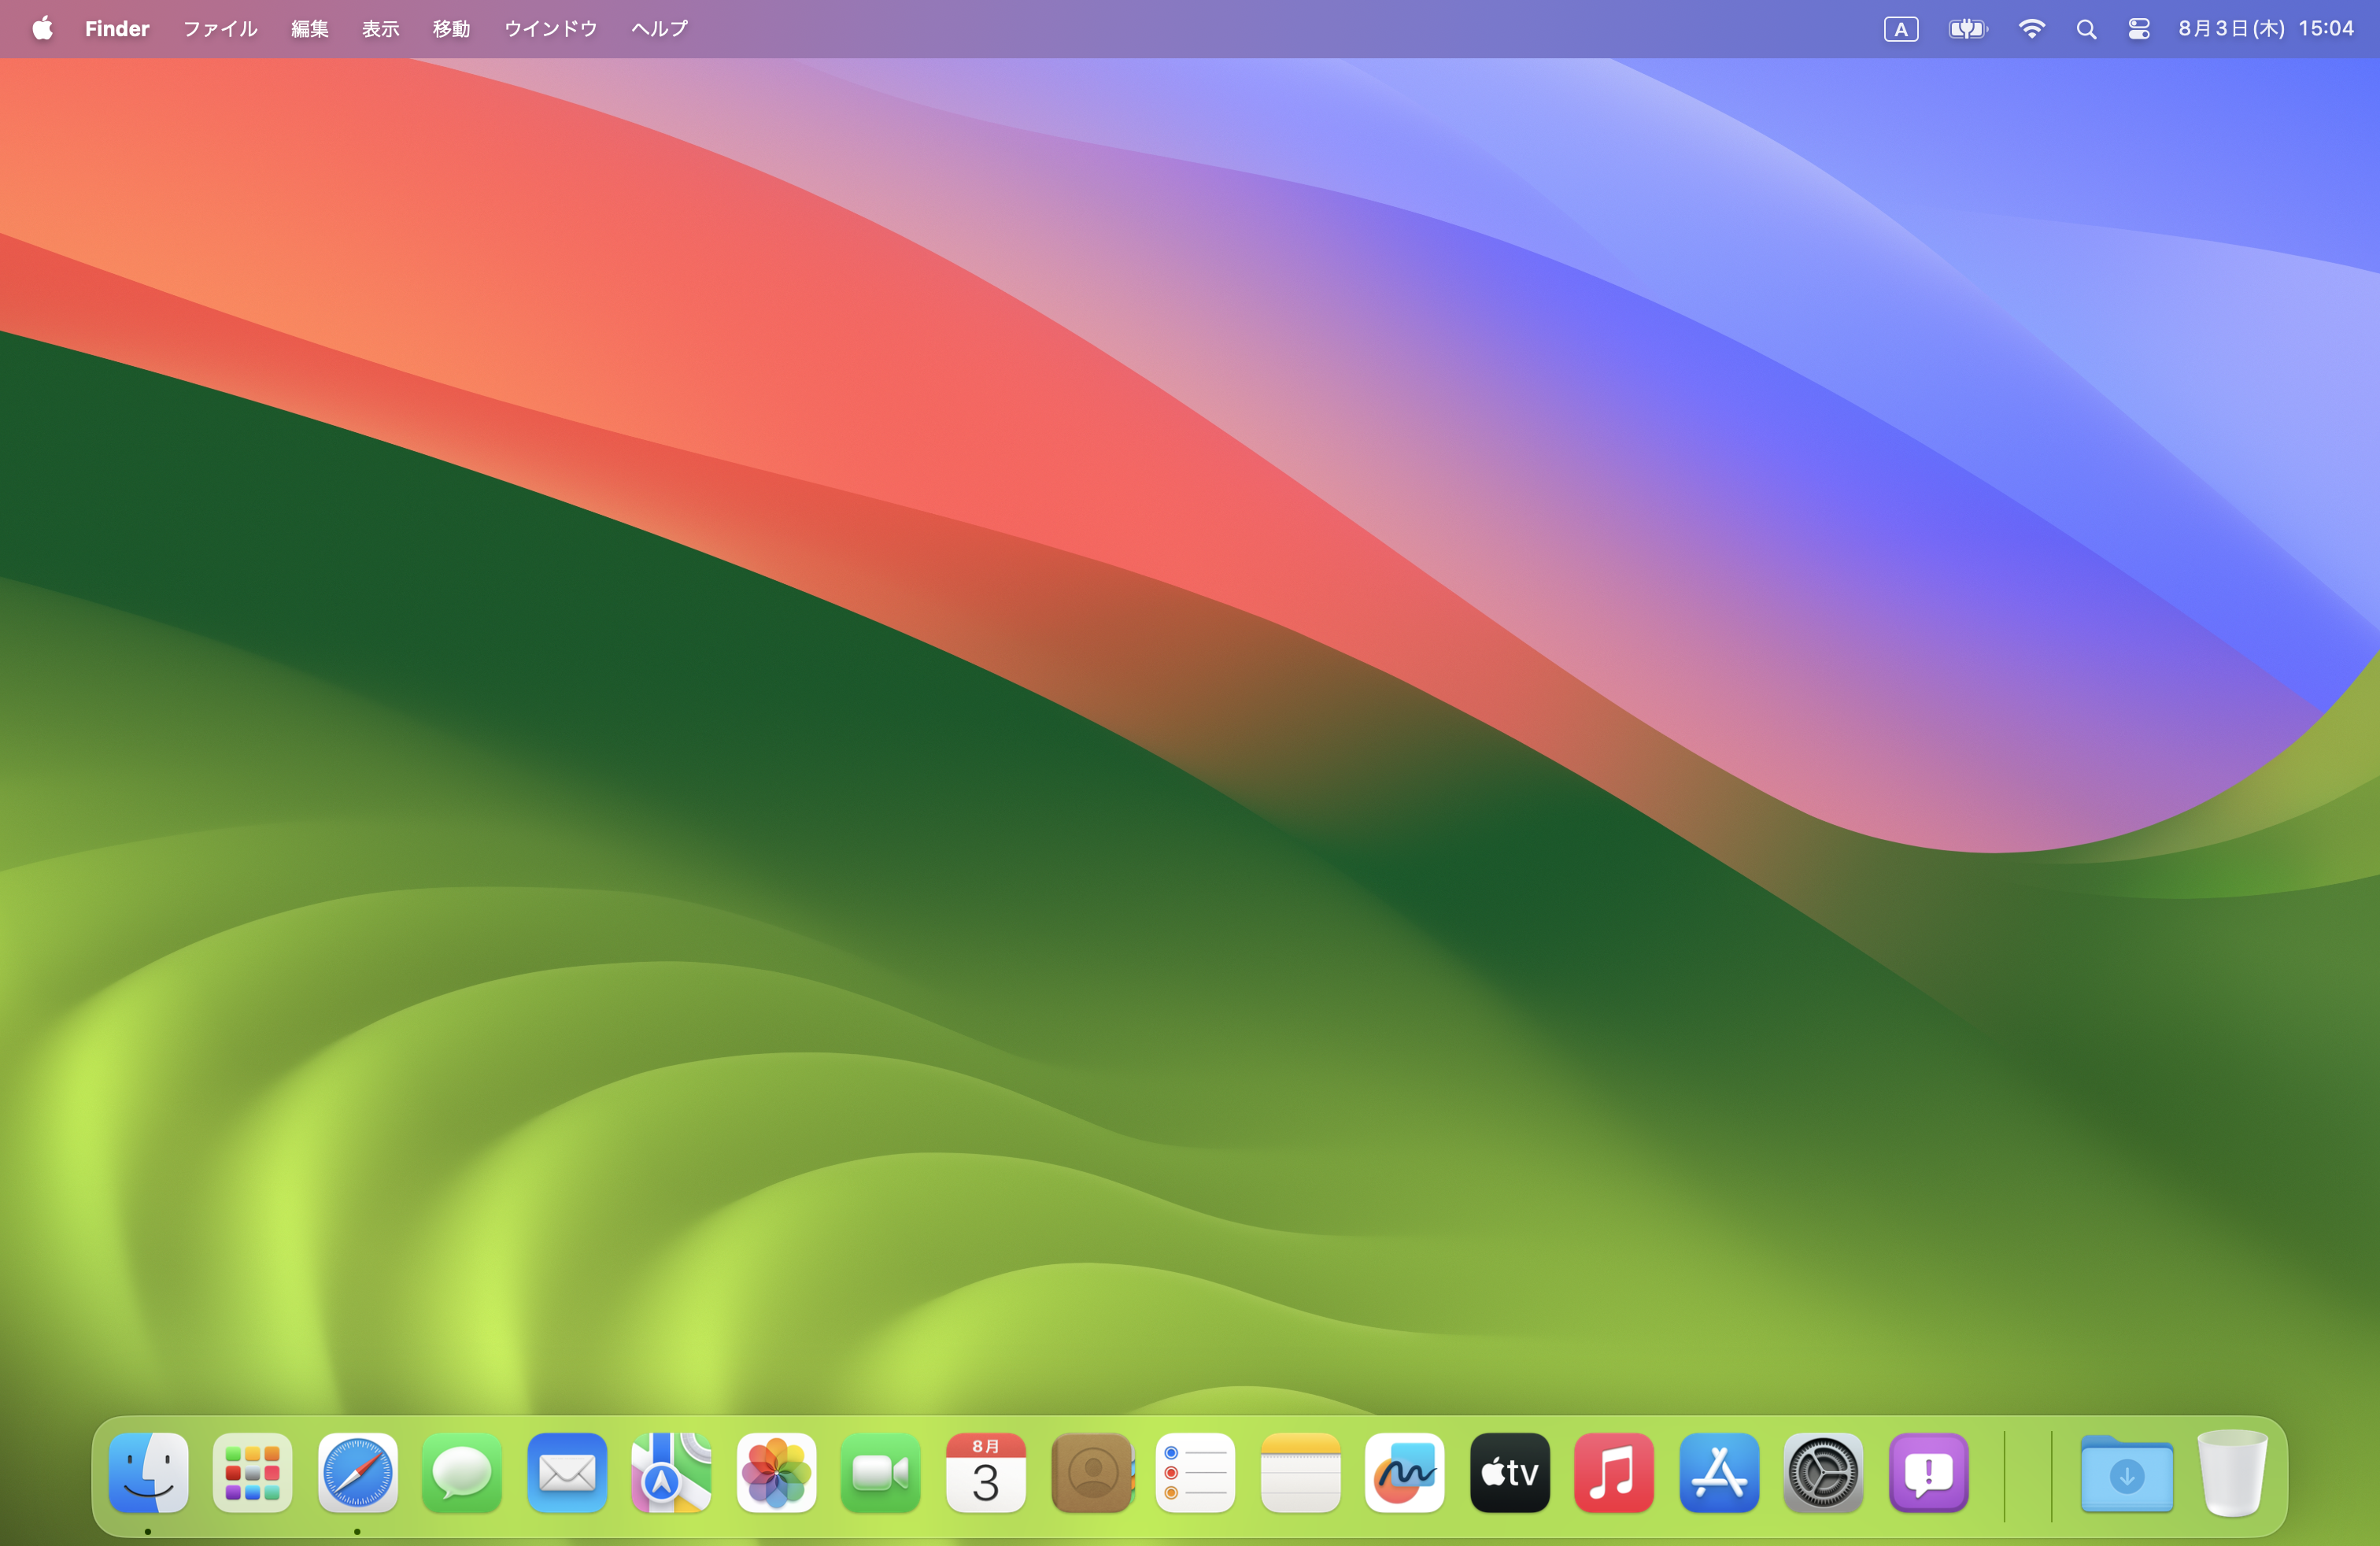The height and width of the screenshot is (1546, 2380).
Task: Open Launchpad to view all apps
Action: 252,1473
